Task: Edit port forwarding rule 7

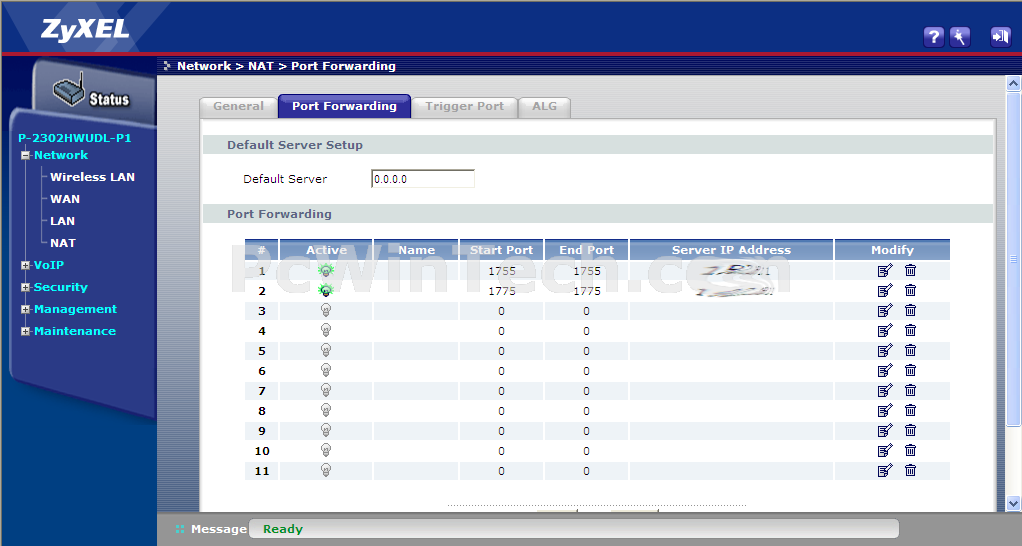Action: click(884, 390)
